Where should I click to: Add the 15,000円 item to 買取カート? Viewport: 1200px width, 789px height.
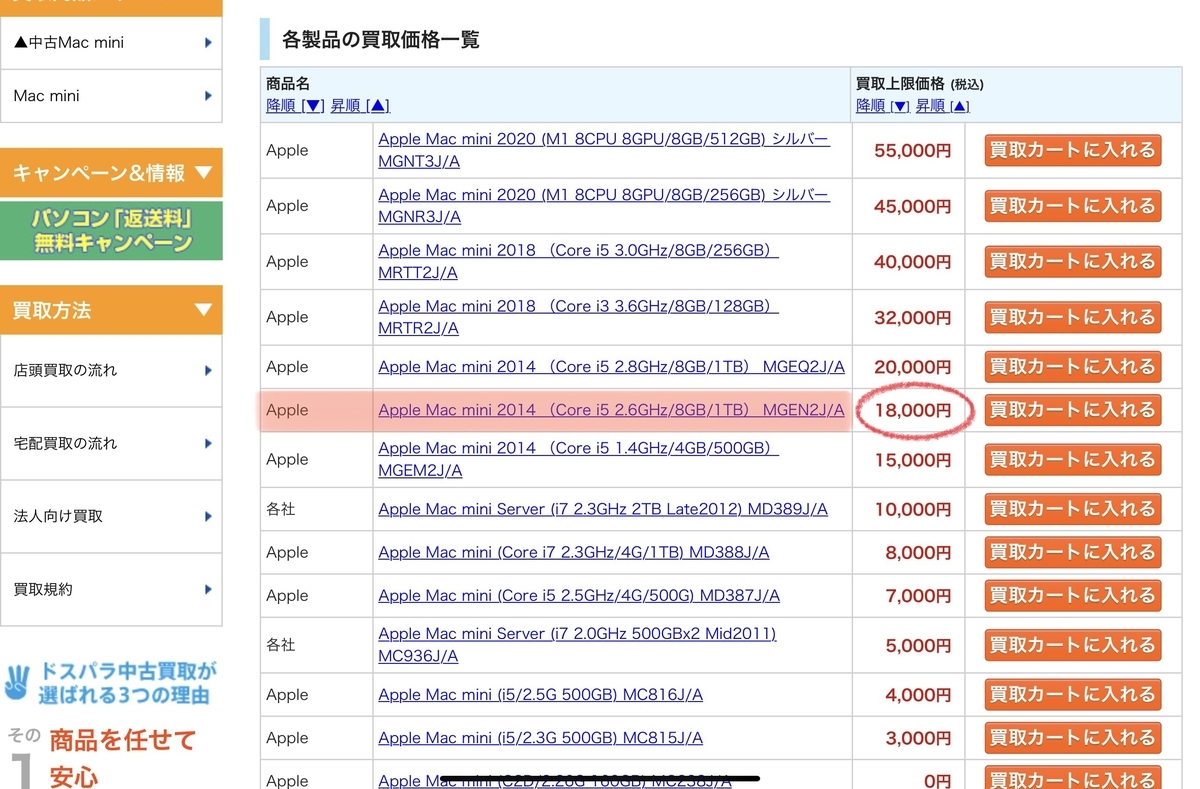[1072, 459]
